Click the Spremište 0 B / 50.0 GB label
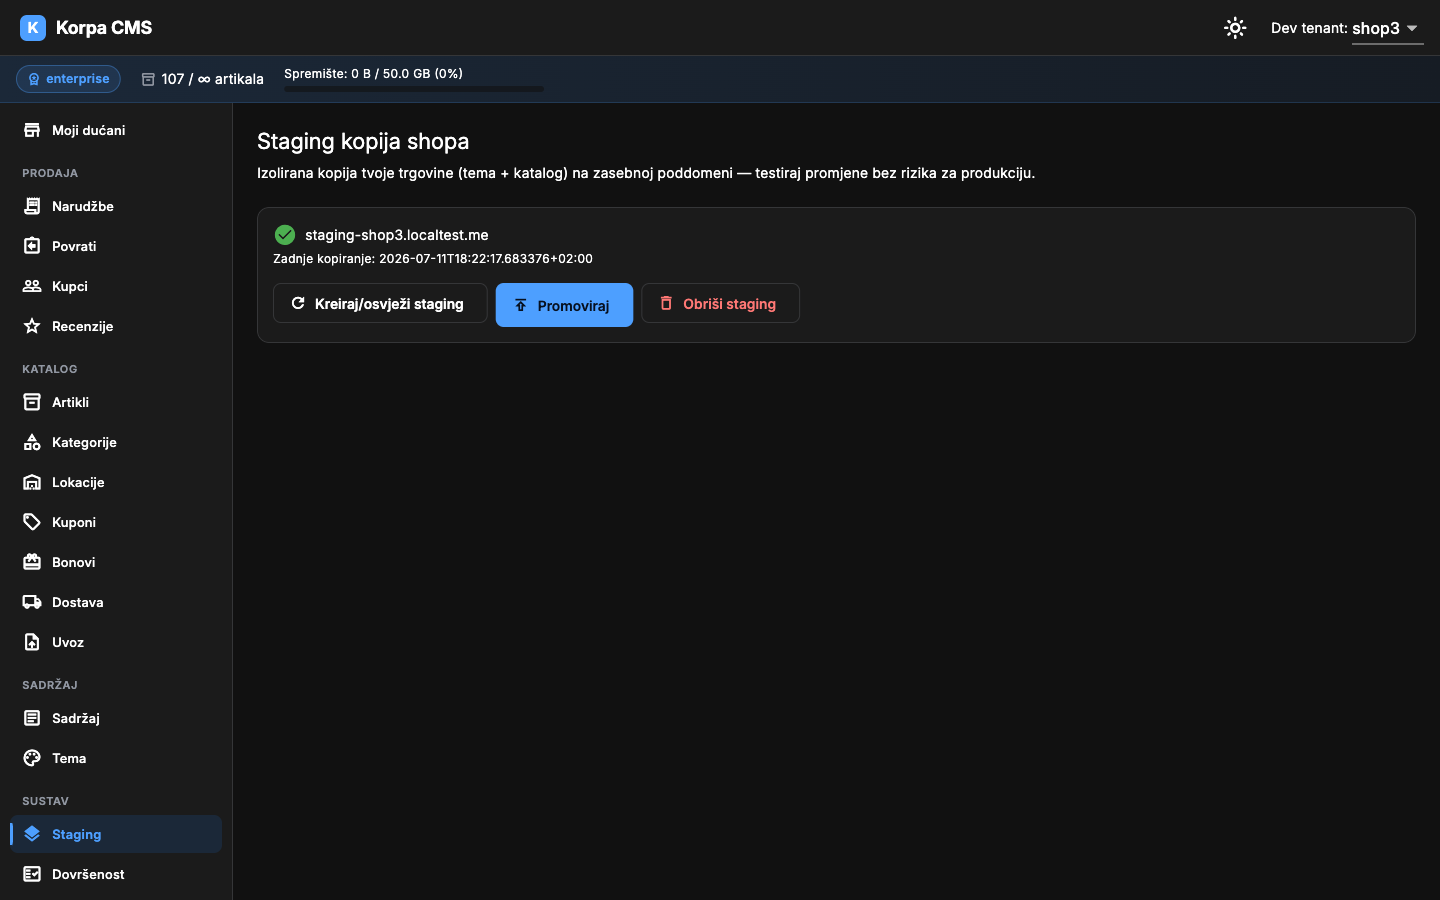The height and width of the screenshot is (900, 1440). pyautogui.click(x=373, y=73)
